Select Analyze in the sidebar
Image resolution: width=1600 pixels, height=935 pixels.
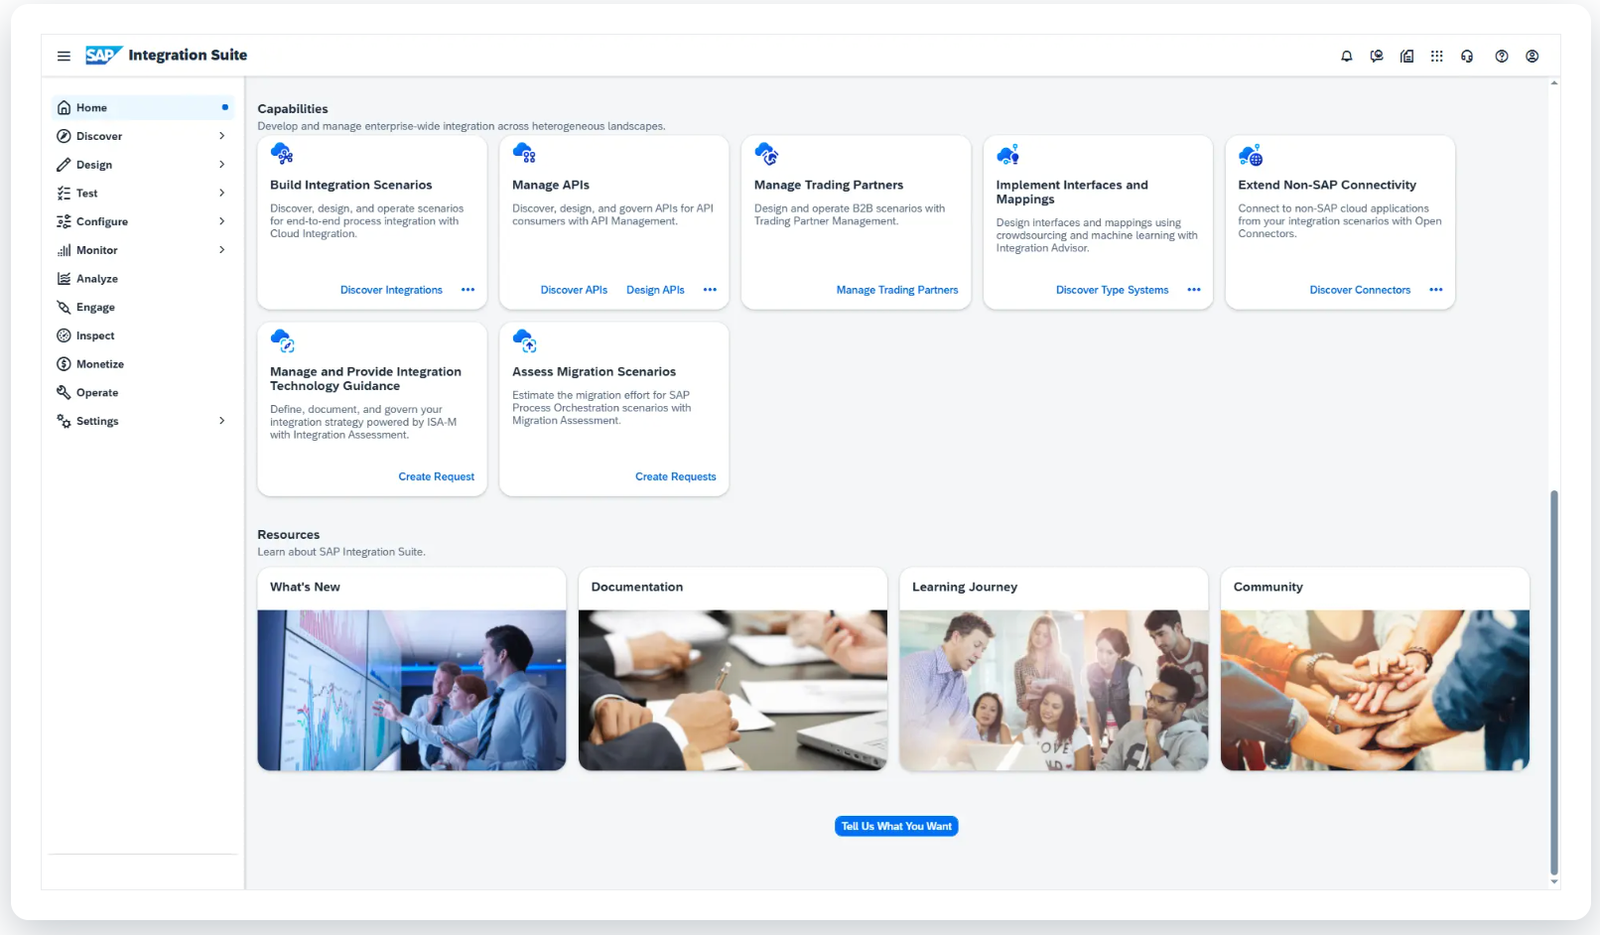97,279
